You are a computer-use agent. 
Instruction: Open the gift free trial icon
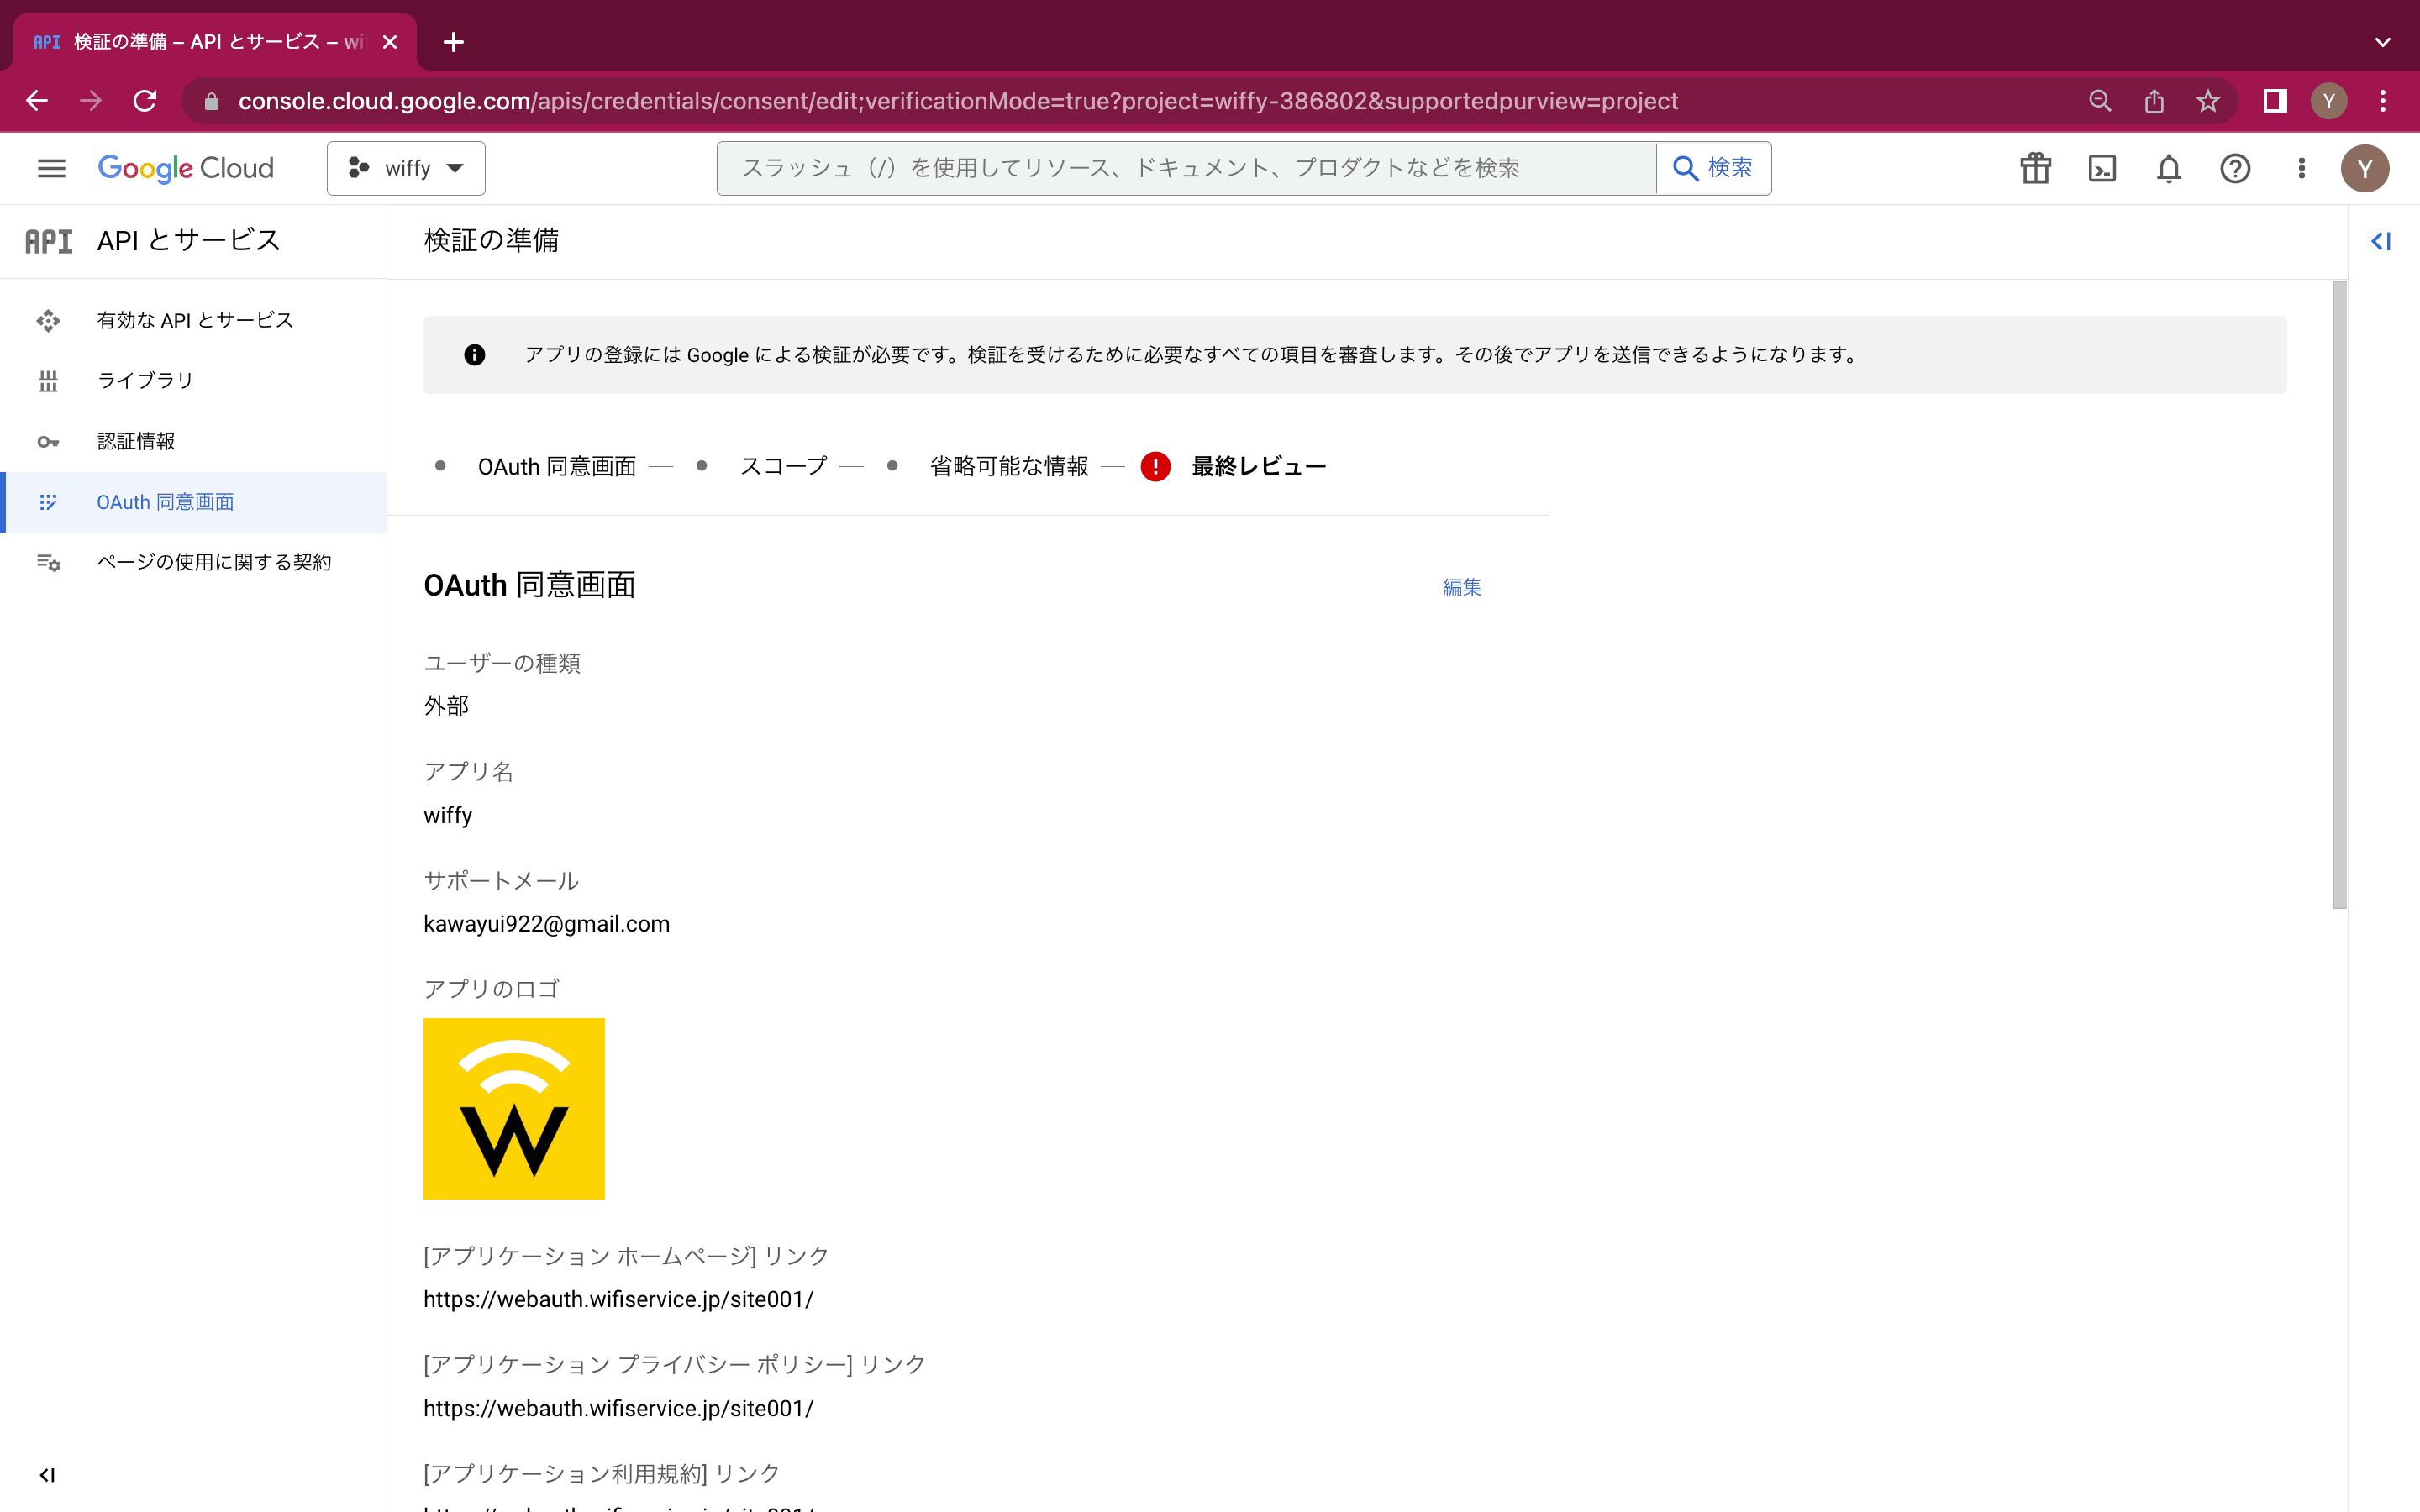pyautogui.click(x=2035, y=168)
